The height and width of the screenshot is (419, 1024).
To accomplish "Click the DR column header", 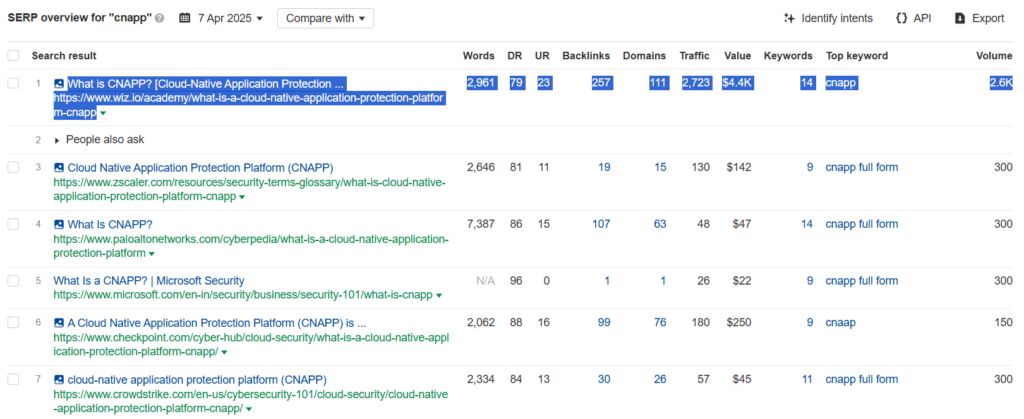I will coord(515,56).
